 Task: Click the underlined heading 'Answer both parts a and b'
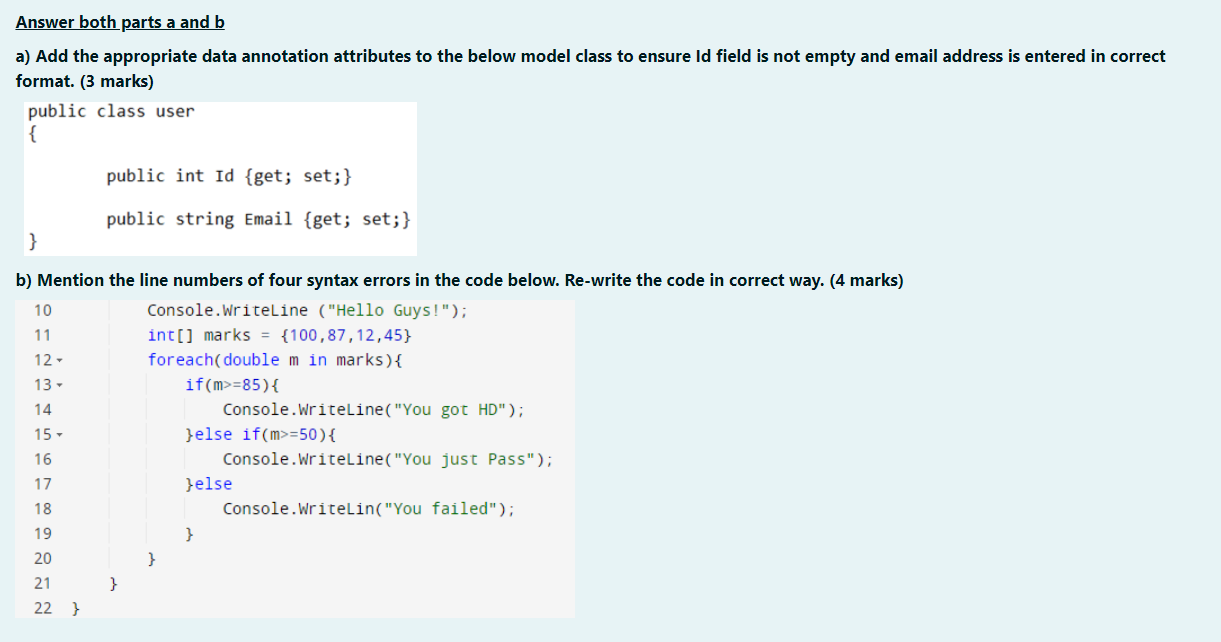click(119, 21)
